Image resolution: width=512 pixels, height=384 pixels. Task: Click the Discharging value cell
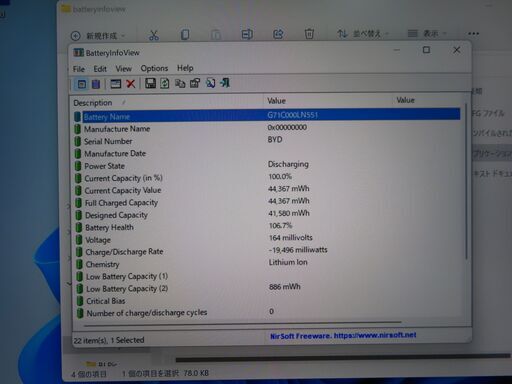point(288,164)
